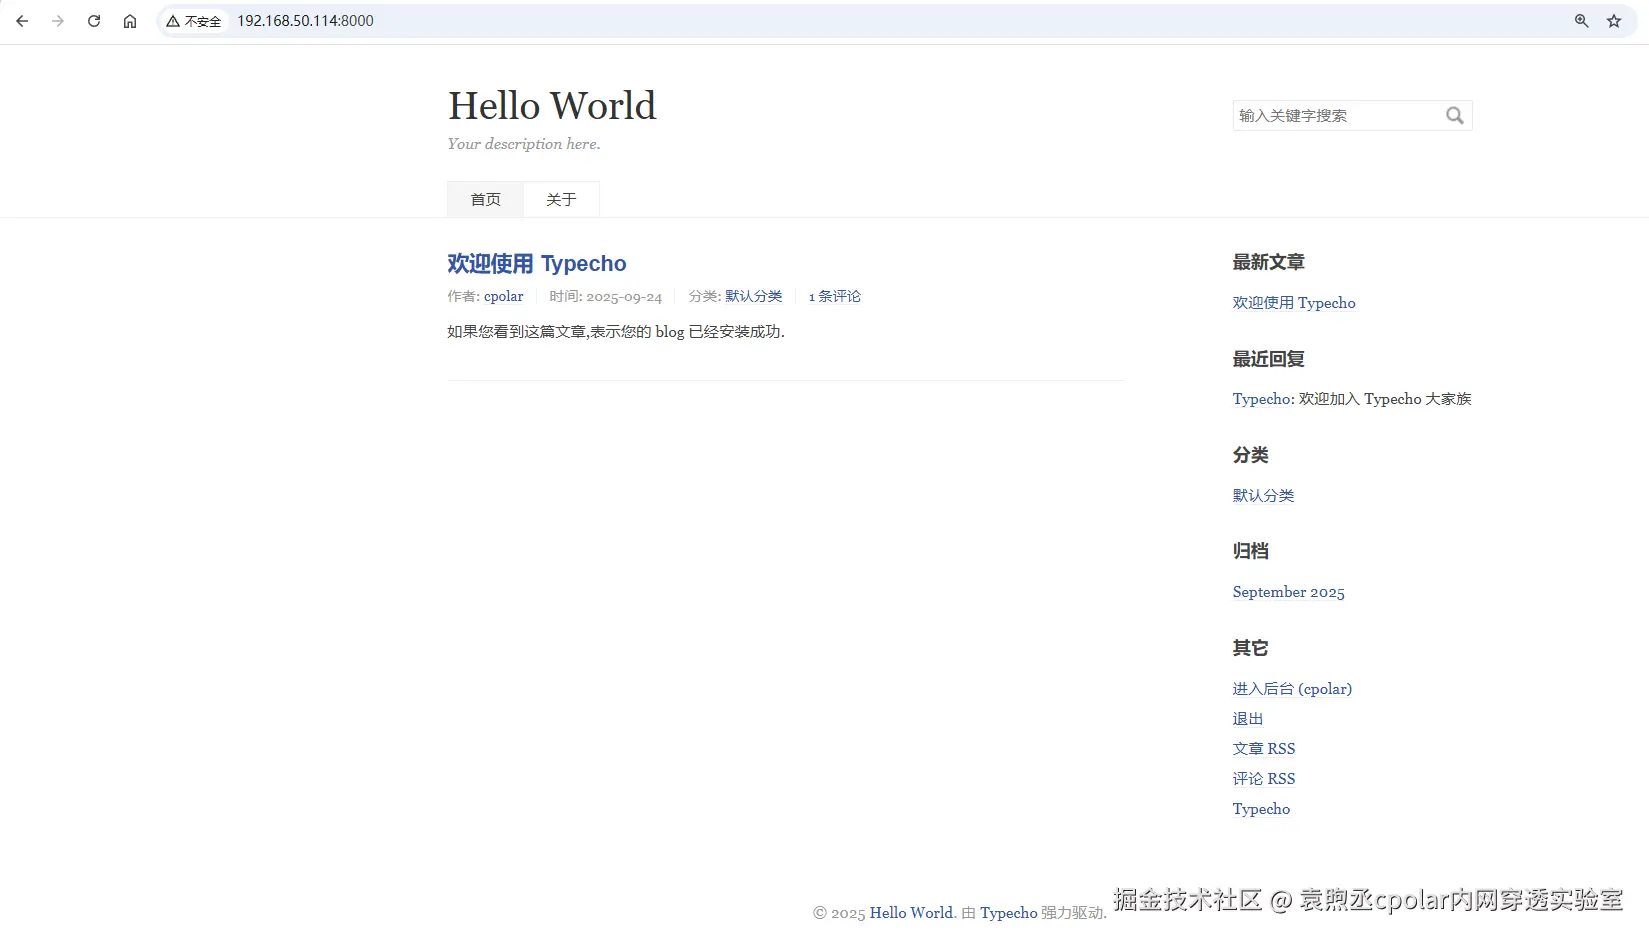Open the 评论 RSS feed link

tap(1263, 779)
